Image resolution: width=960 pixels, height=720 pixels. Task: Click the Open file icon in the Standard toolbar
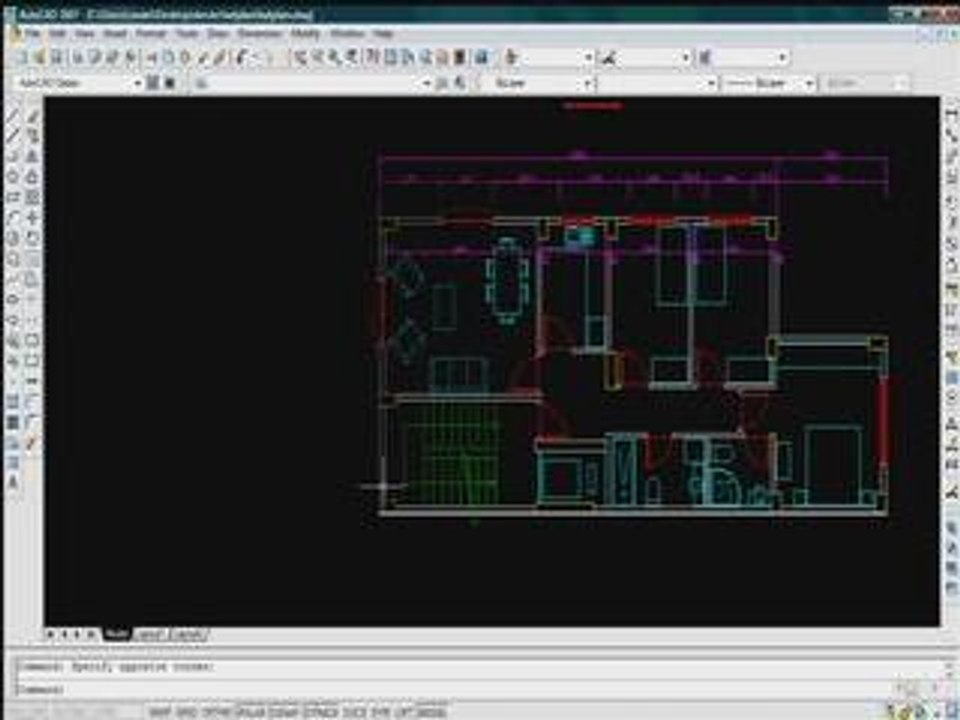tap(40, 58)
